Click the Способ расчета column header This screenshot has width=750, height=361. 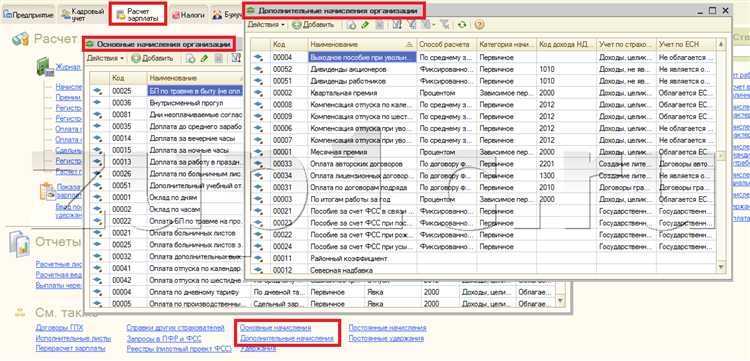pos(446,44)
